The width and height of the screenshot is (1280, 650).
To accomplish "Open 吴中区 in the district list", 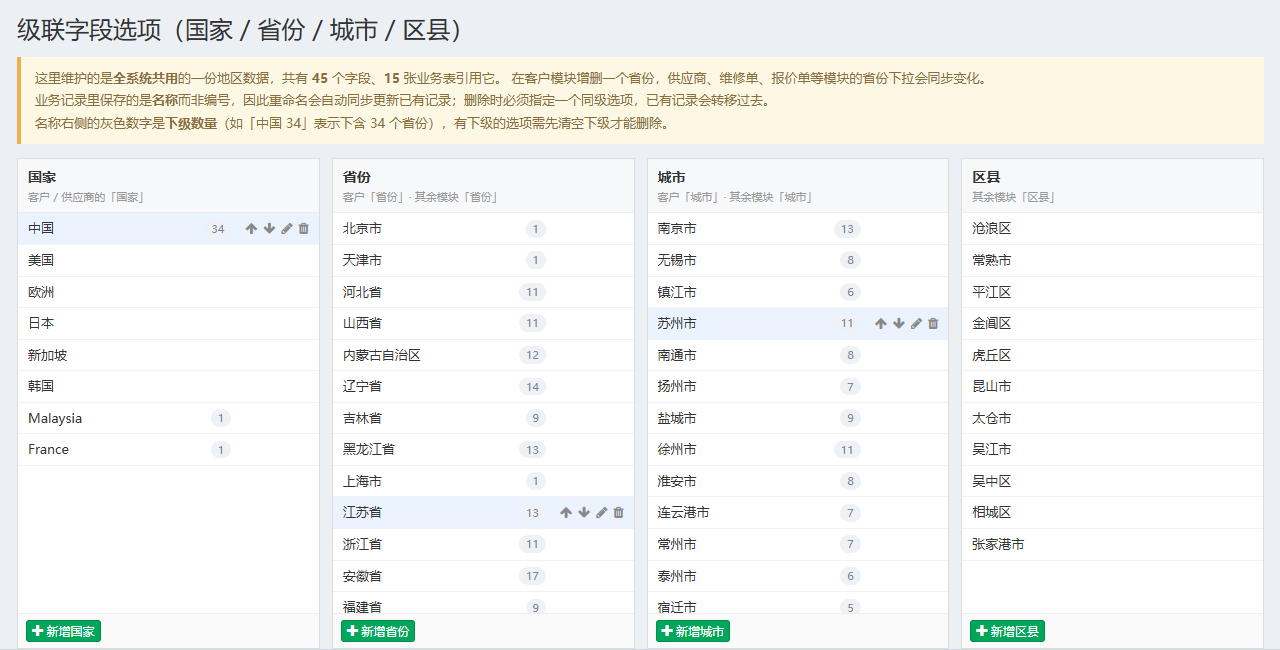I will [1112, 481].
